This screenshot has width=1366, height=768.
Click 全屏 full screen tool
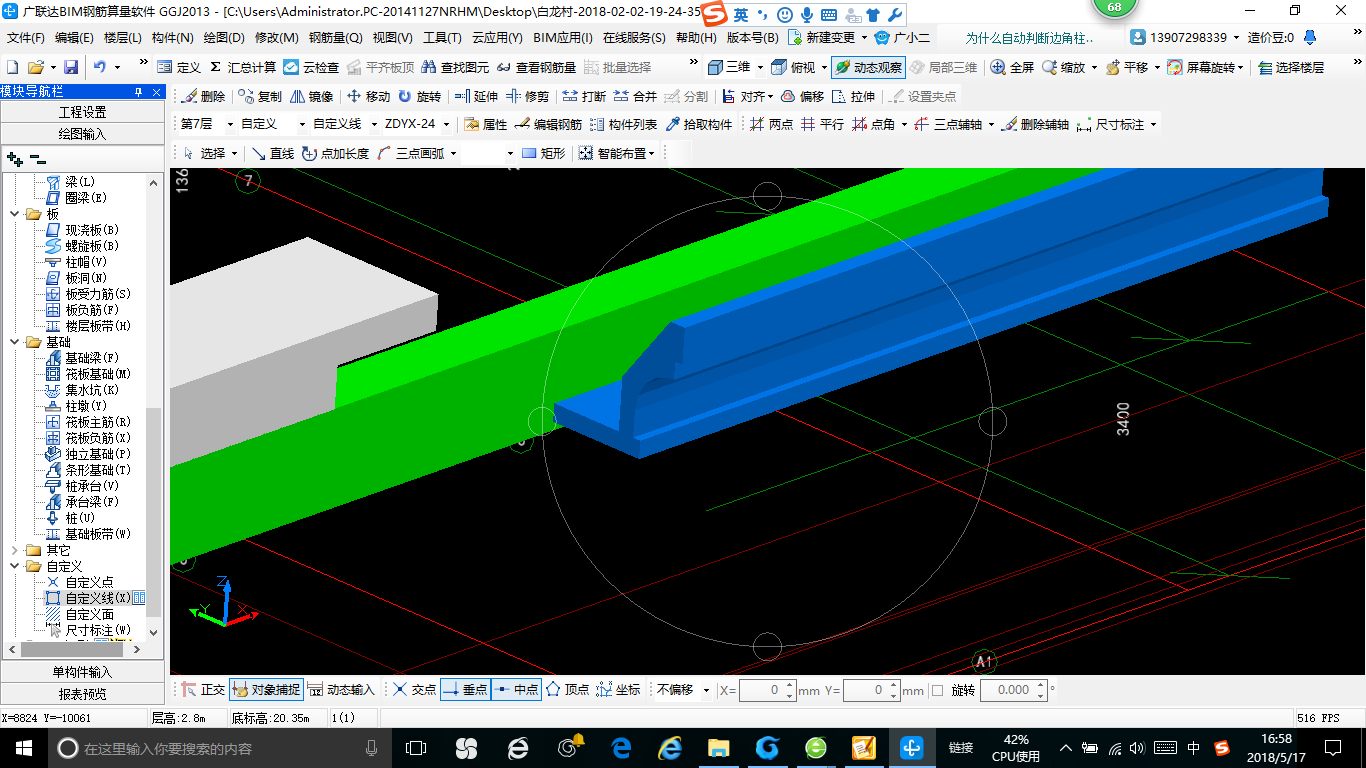pyautogui.click(x=1012, y=67)
